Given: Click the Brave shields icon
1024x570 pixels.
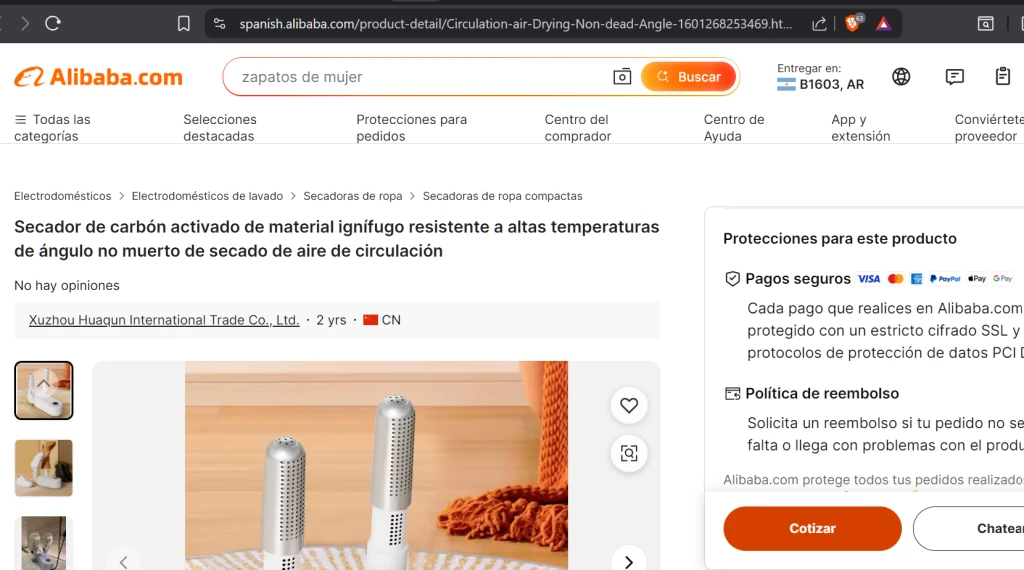Looking at the screenshot, I should (852, 24).
